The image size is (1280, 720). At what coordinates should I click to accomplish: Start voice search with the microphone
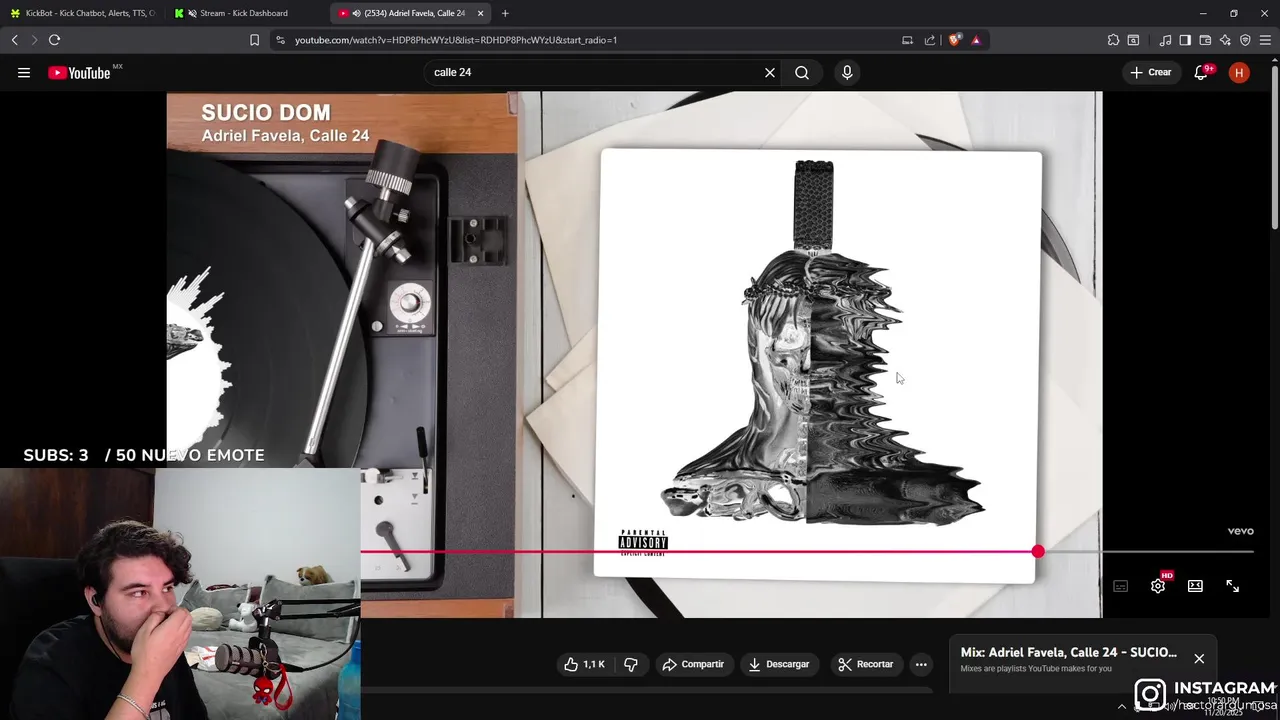pyautogui.click(x=847, y=72)
